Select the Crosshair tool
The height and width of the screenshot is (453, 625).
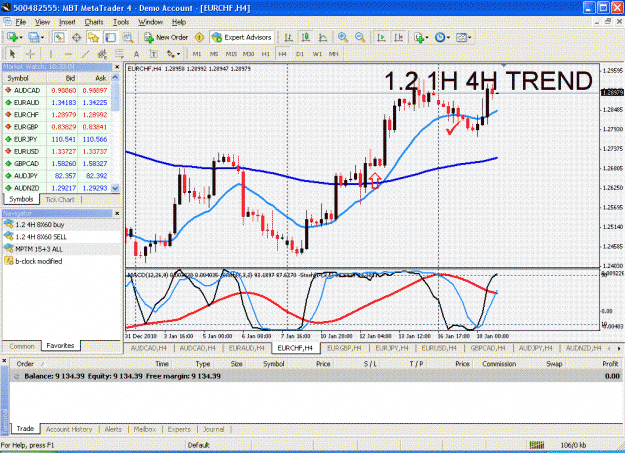(30, 54)
